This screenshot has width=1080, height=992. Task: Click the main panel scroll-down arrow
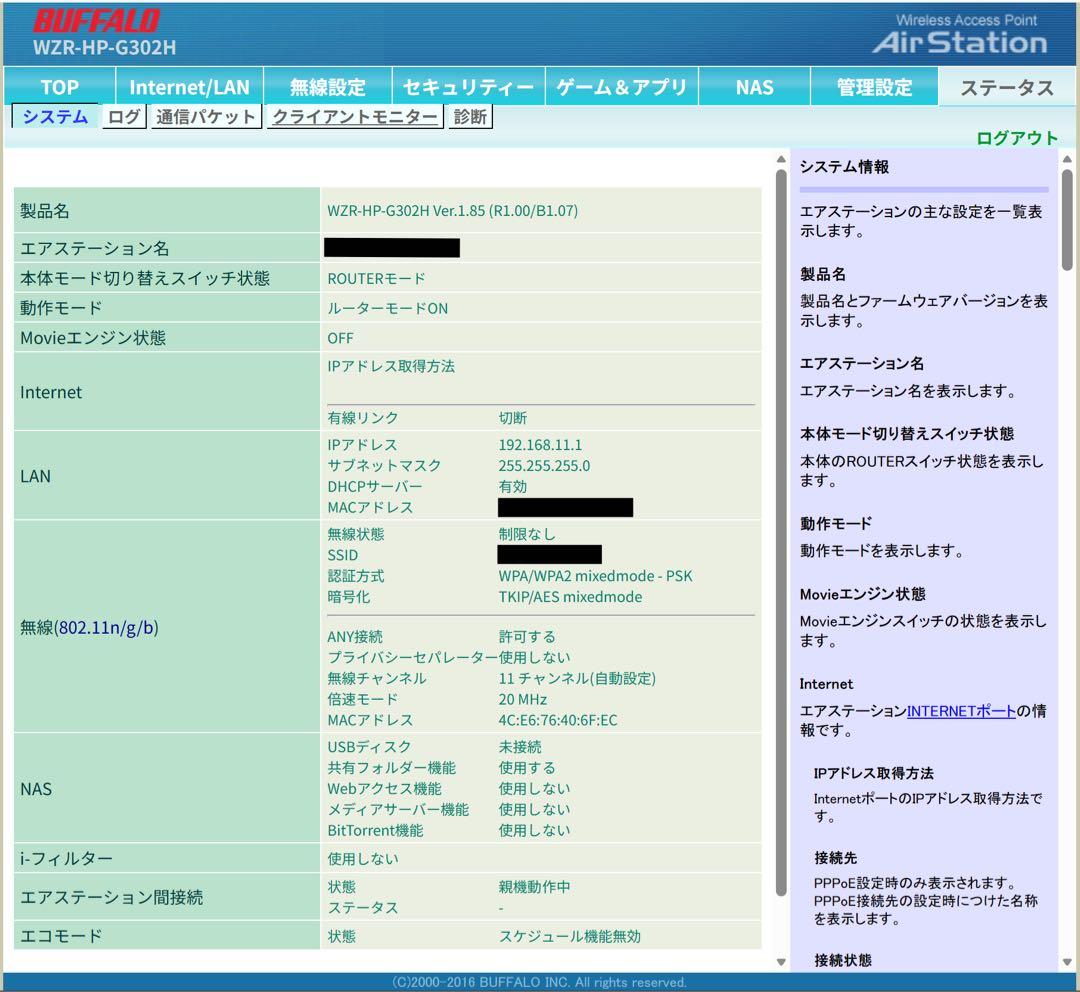click(782, 961)
